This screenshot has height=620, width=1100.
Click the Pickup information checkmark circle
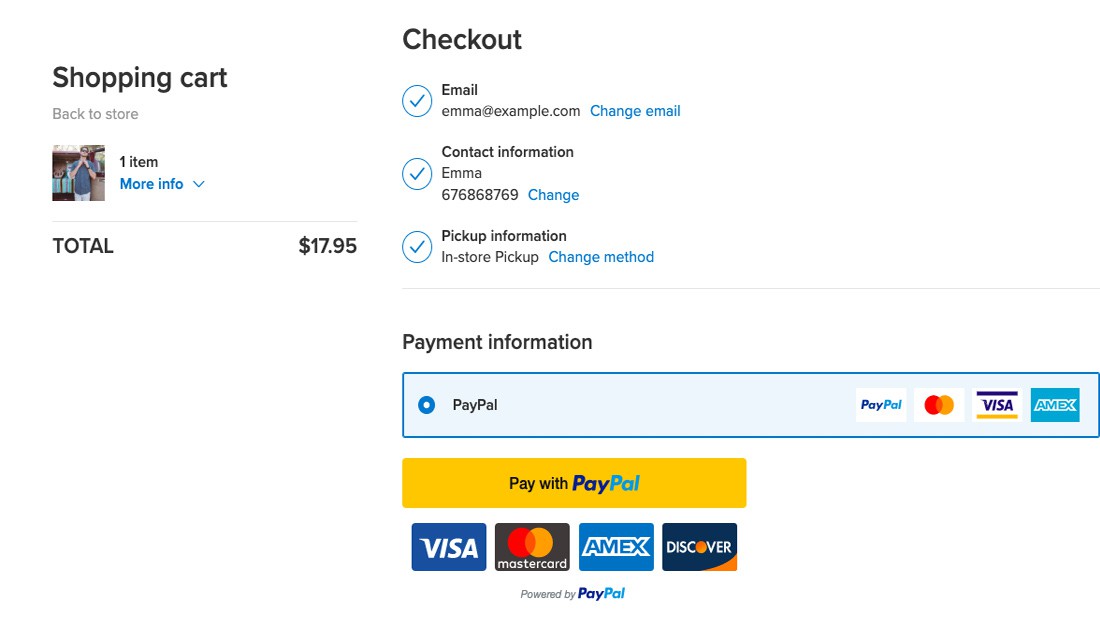click(417, 247)
